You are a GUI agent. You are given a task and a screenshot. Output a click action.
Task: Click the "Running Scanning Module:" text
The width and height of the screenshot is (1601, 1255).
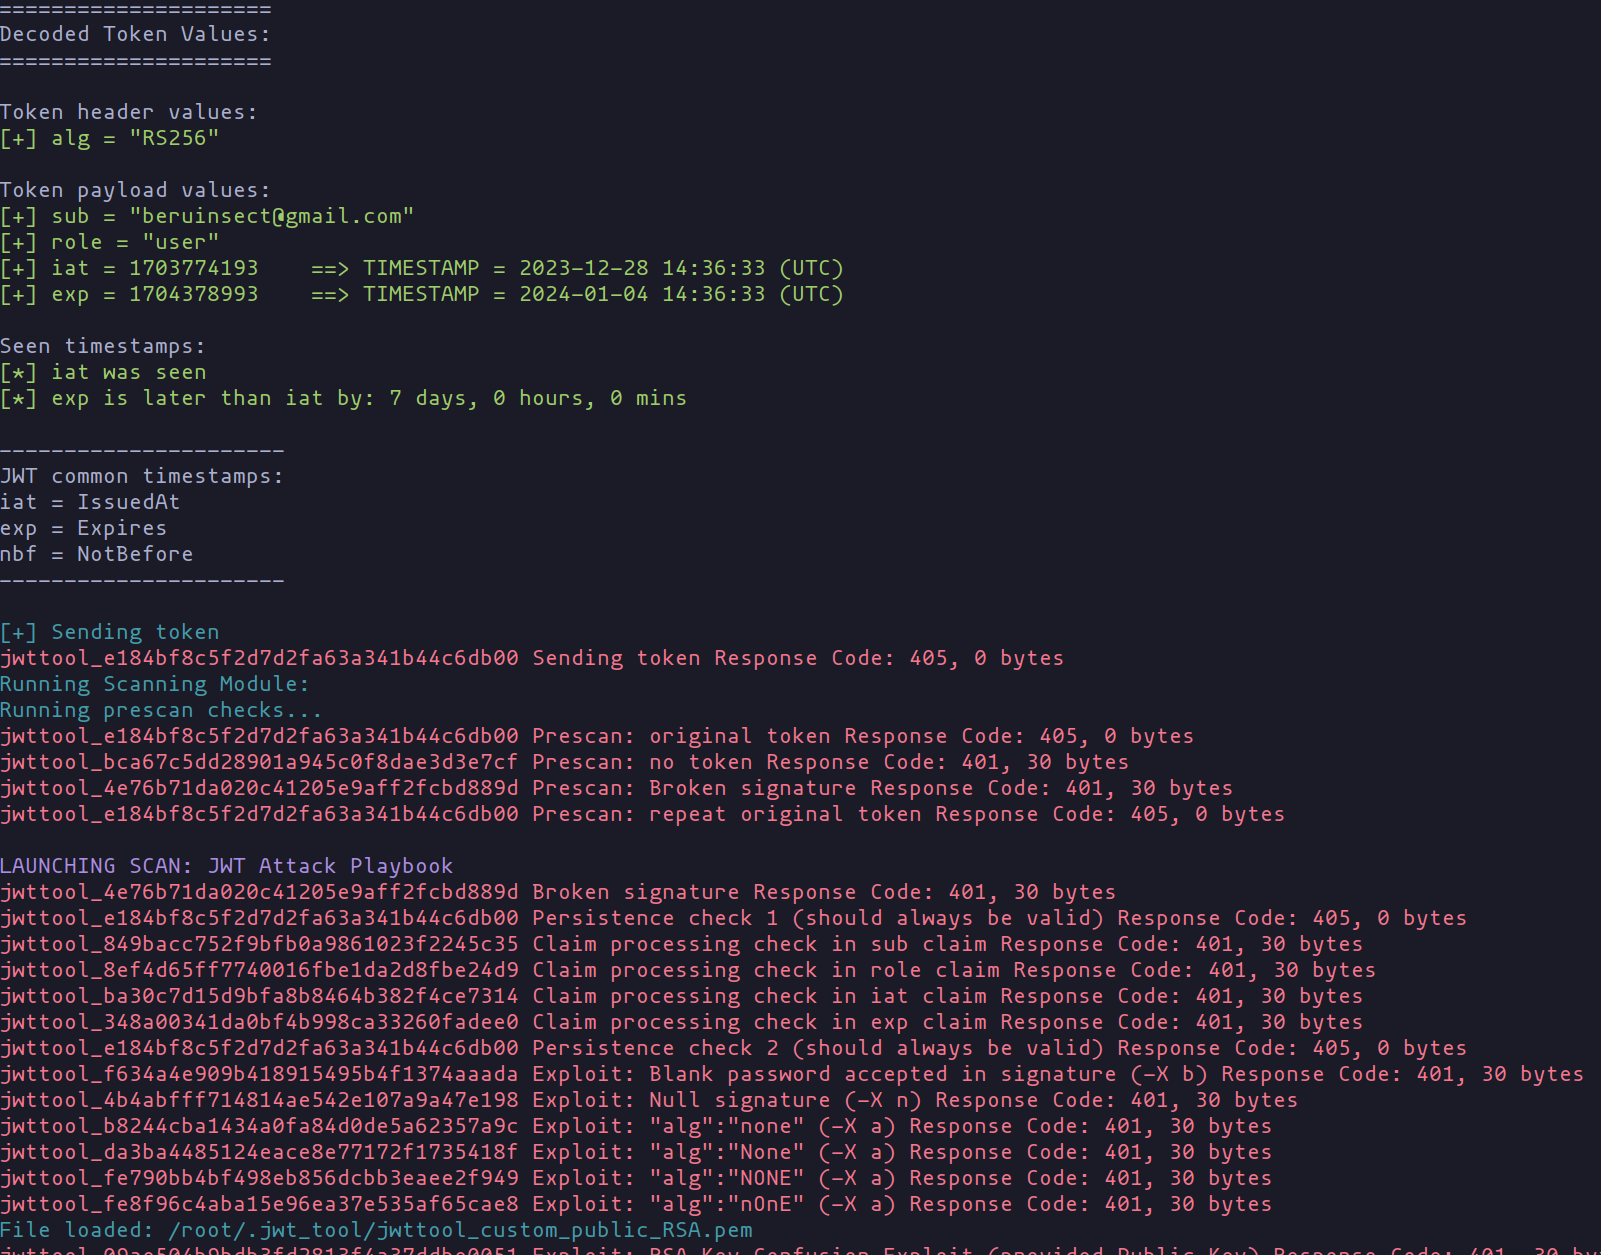click(154, 684)
